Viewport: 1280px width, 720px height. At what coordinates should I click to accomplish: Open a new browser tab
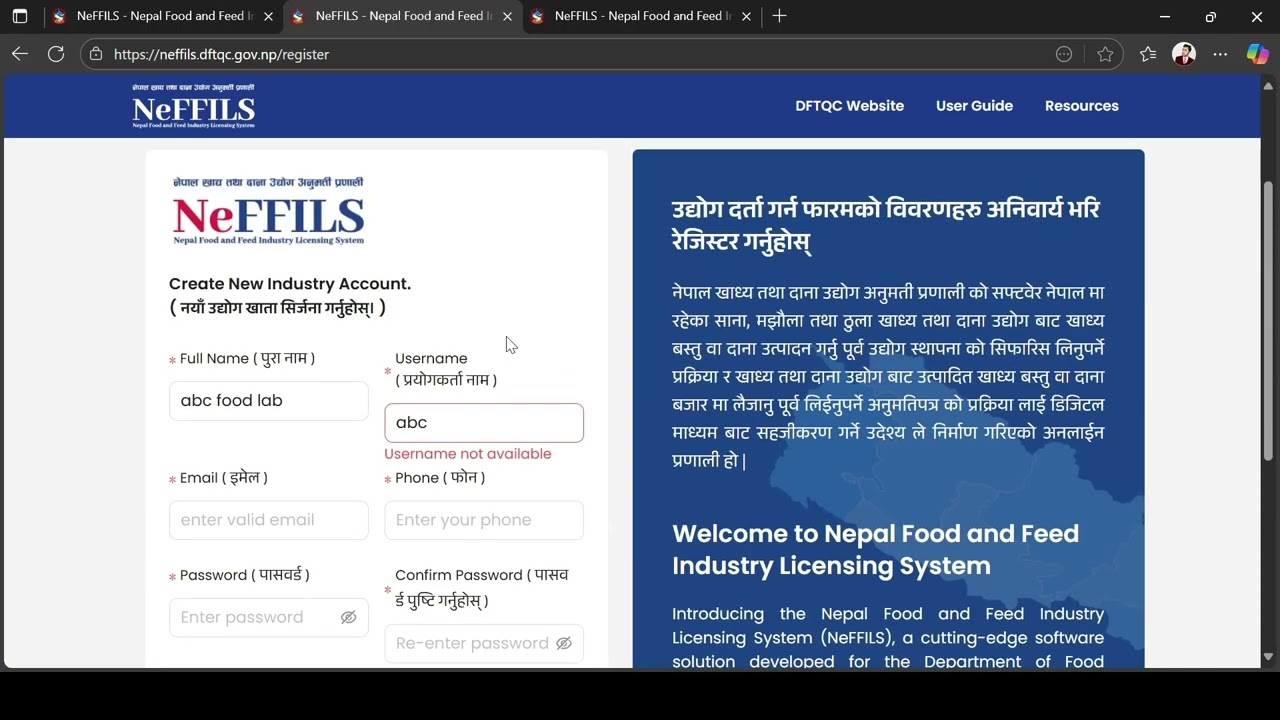pos(779,16)
